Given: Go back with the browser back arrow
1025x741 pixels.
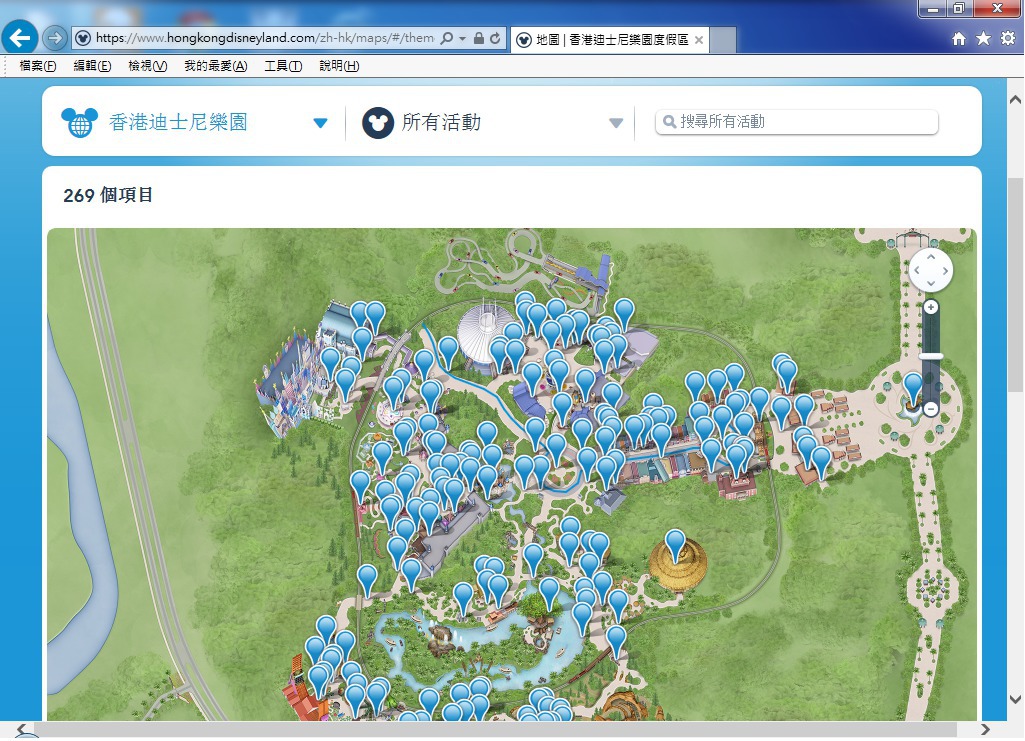Looking at the screenshot, I should point(20,38).
